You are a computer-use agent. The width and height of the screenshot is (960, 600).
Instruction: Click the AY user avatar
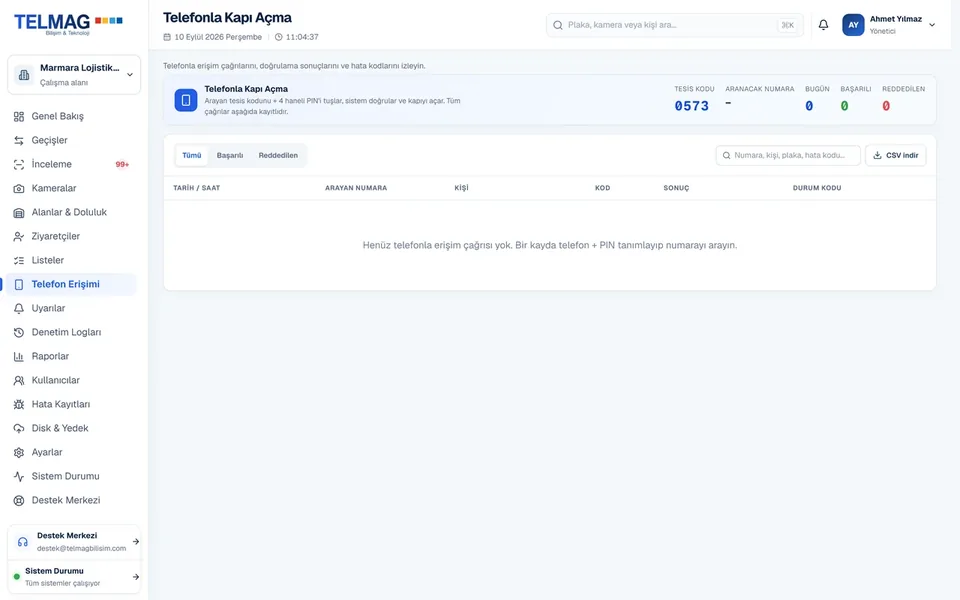tap(853, 25)
